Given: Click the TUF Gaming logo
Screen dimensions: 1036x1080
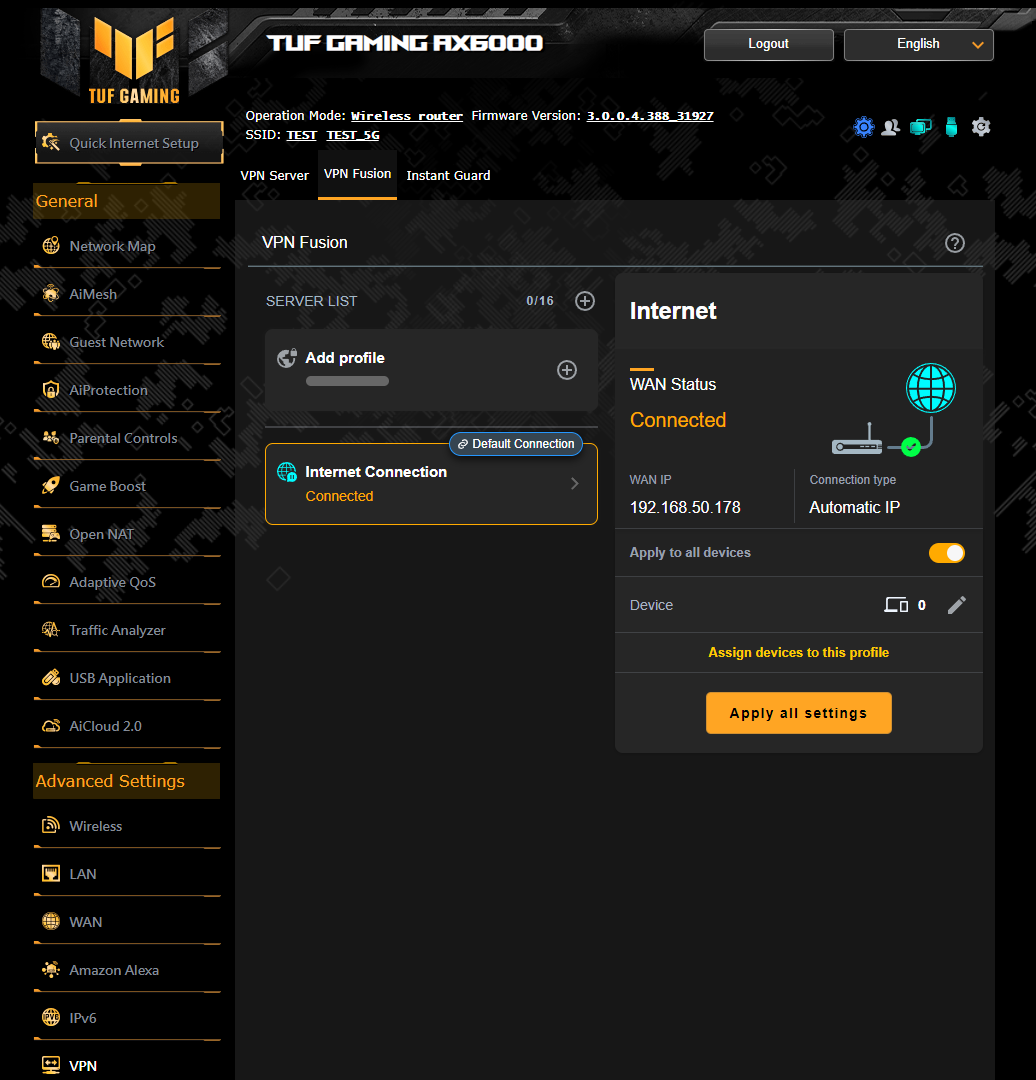Looking at the screenshot, I should (134, 59).
